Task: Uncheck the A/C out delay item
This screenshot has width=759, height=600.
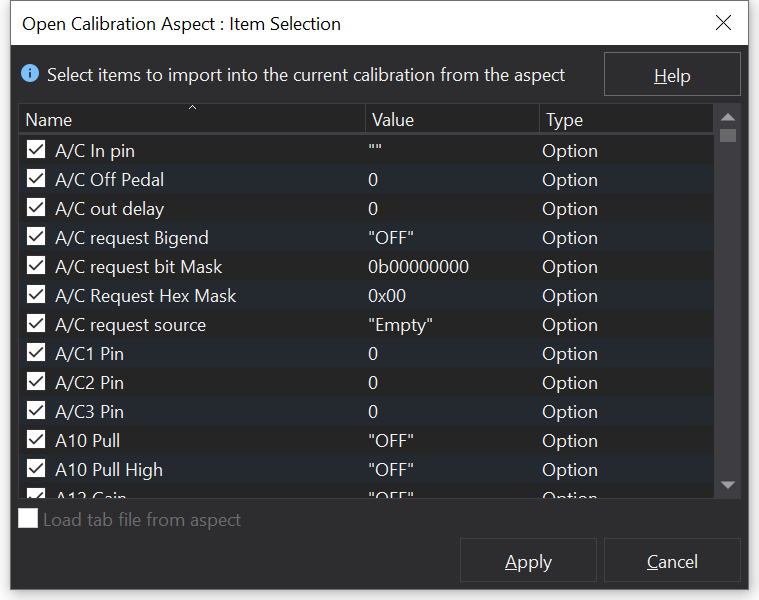Action: [x=36, y=208]
